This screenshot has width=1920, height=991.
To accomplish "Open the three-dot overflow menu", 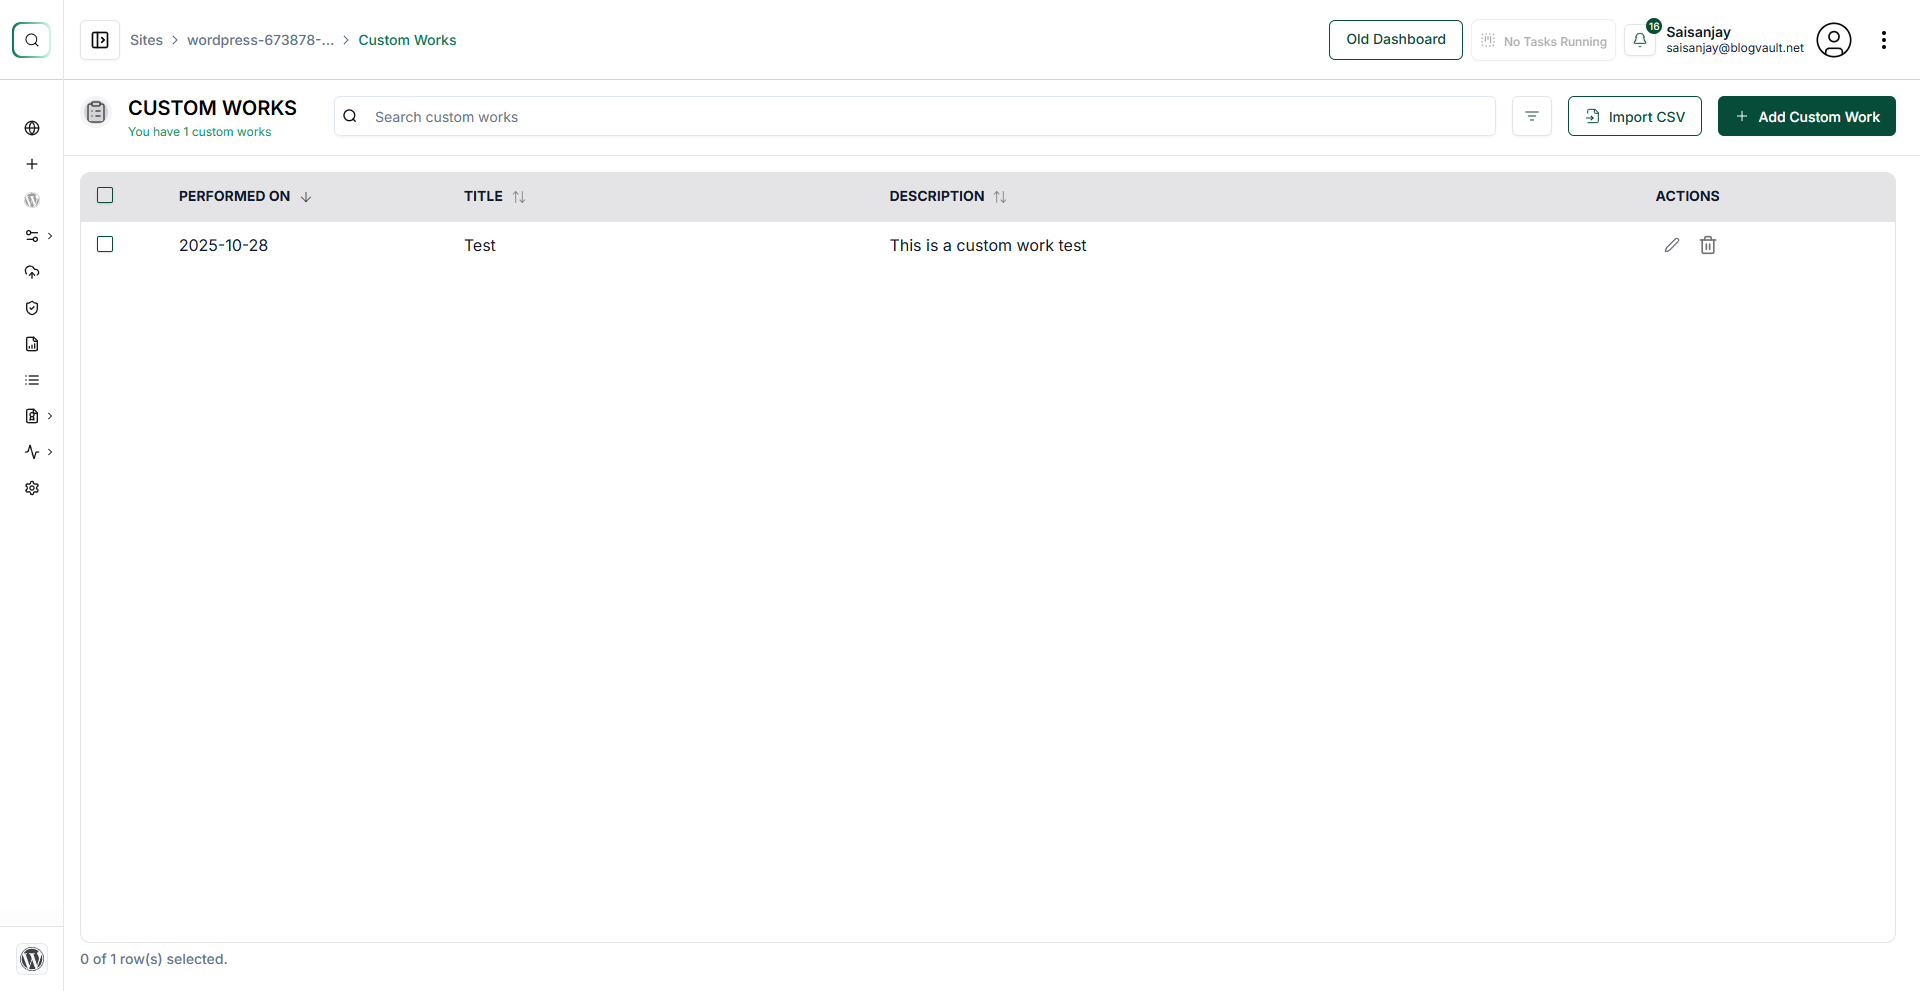I will (1885, 40).
